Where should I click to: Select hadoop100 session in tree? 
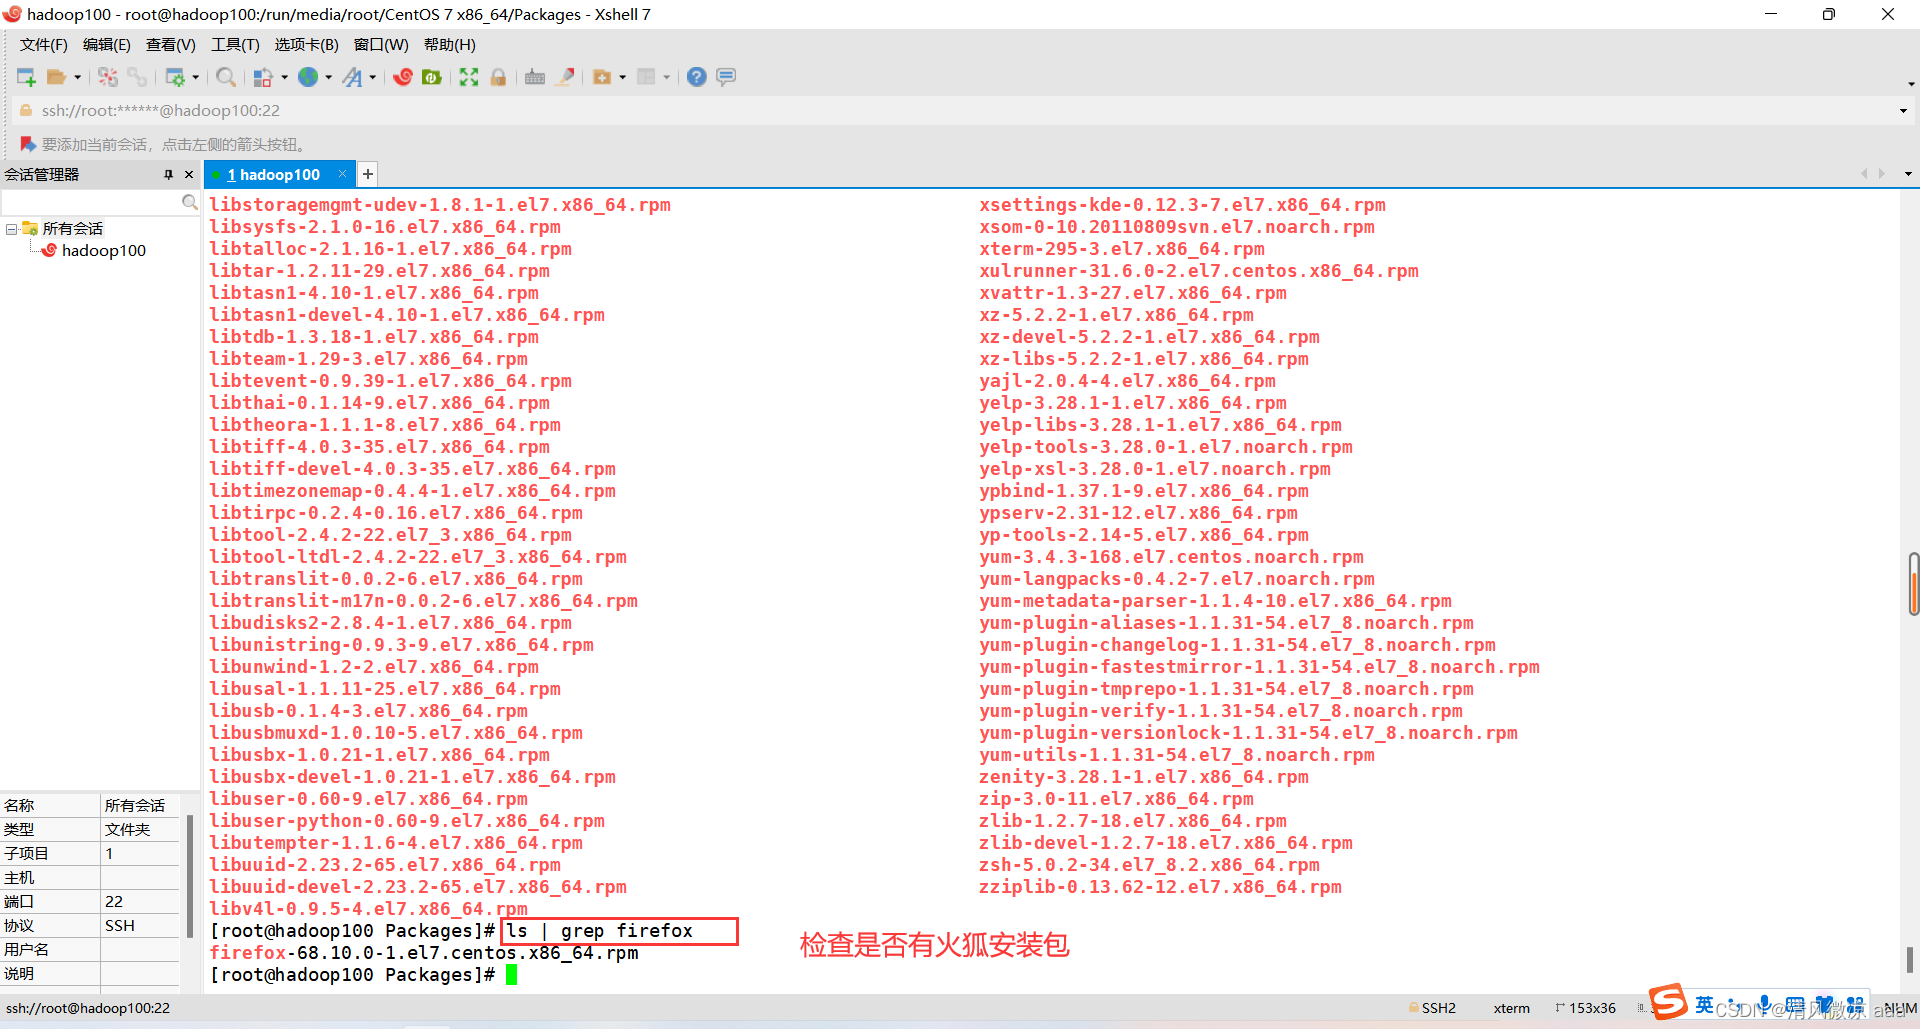tap(104, 251)
